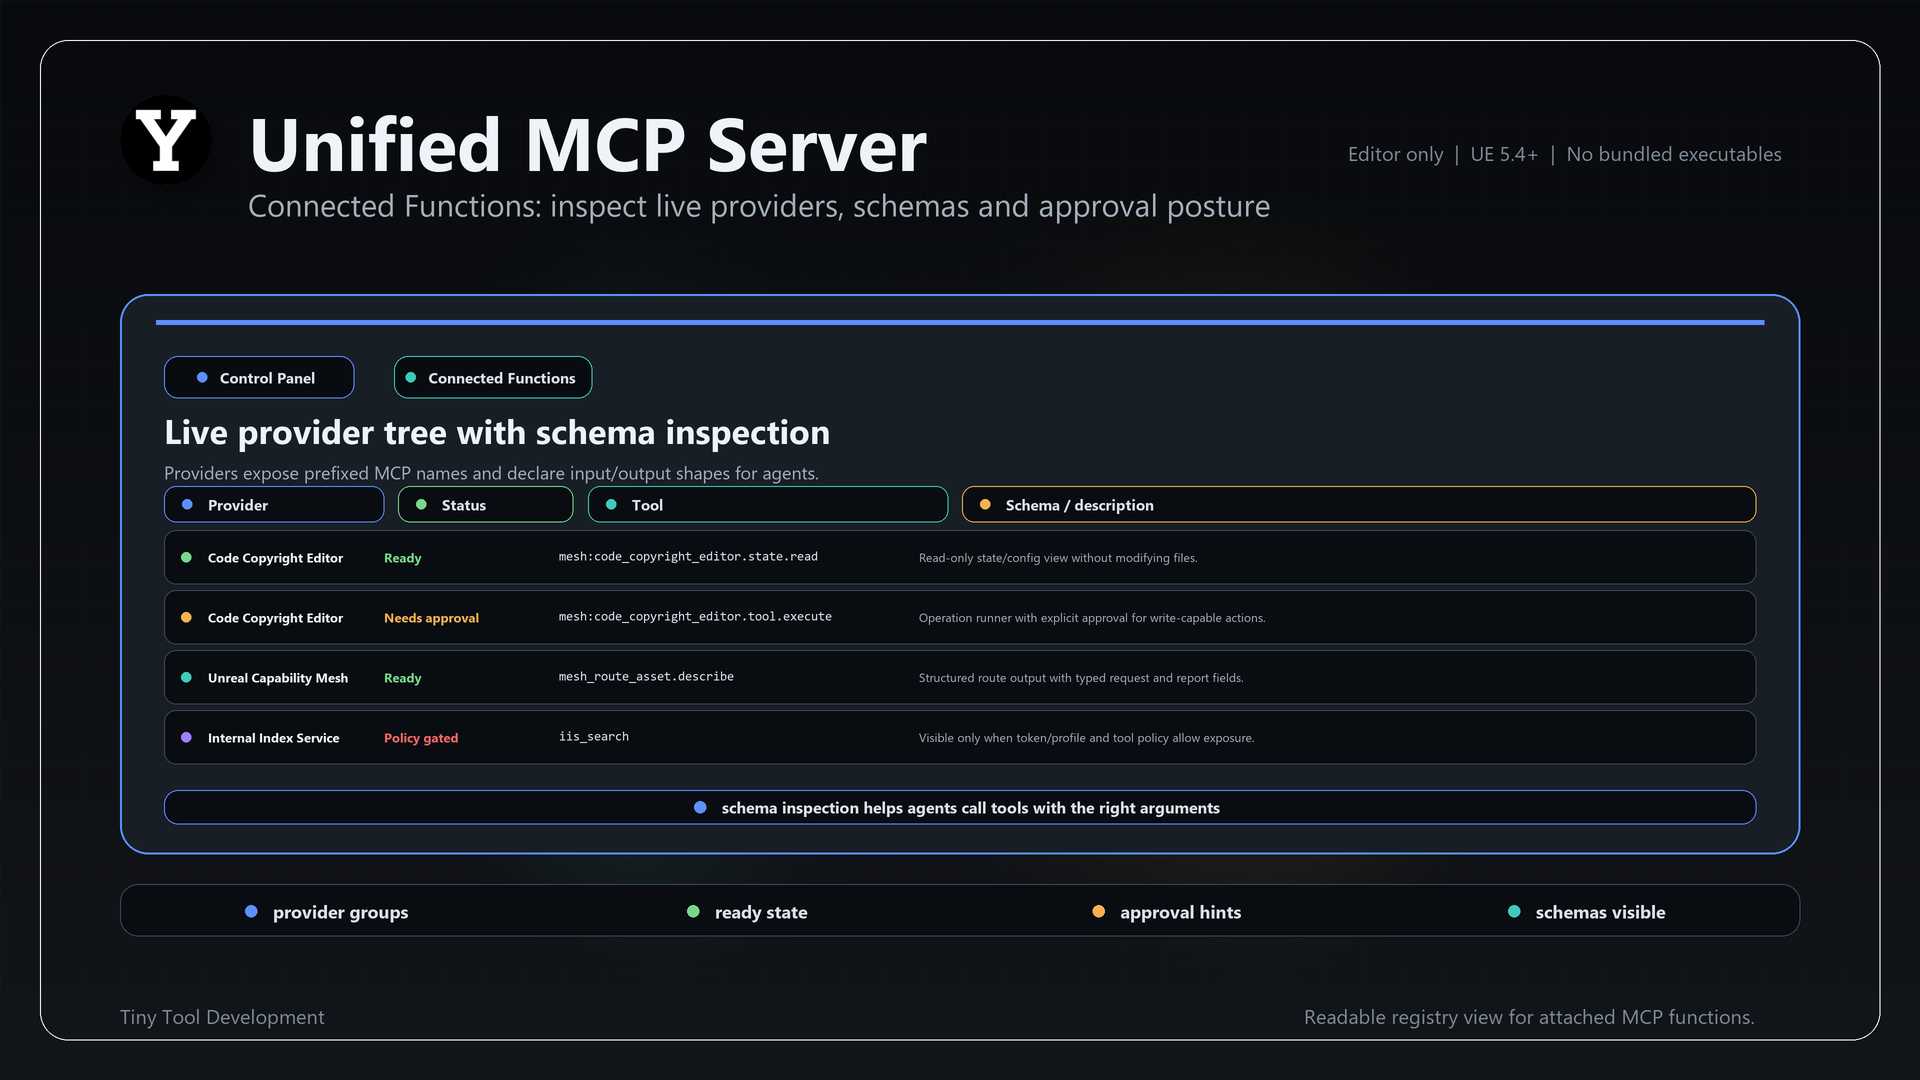
Task: Click the No bundled executables label
Action: click(x=1674, y=154)
